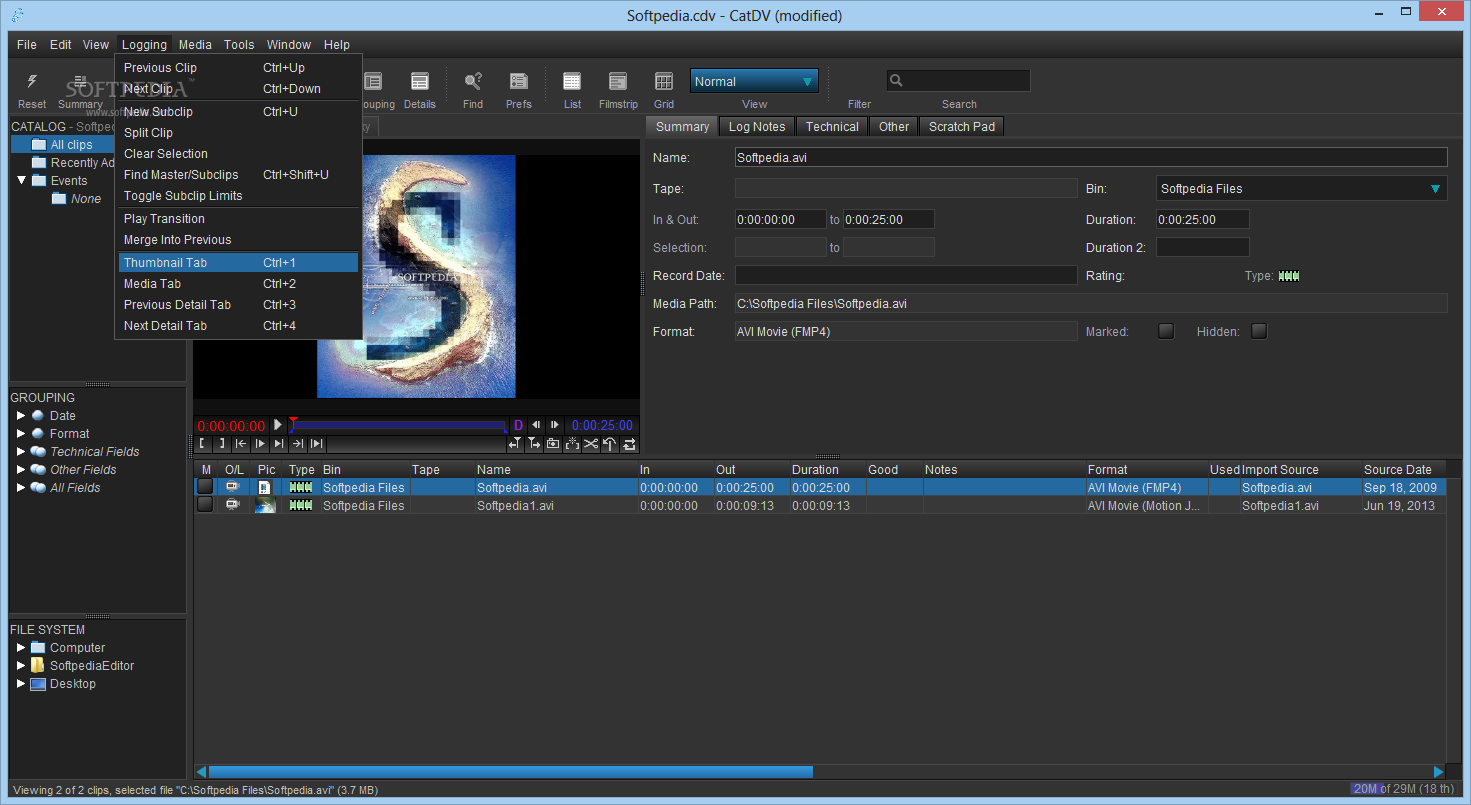Click the play selection bar-play-bar button
1471x805 pixels.
coord(317,444)
